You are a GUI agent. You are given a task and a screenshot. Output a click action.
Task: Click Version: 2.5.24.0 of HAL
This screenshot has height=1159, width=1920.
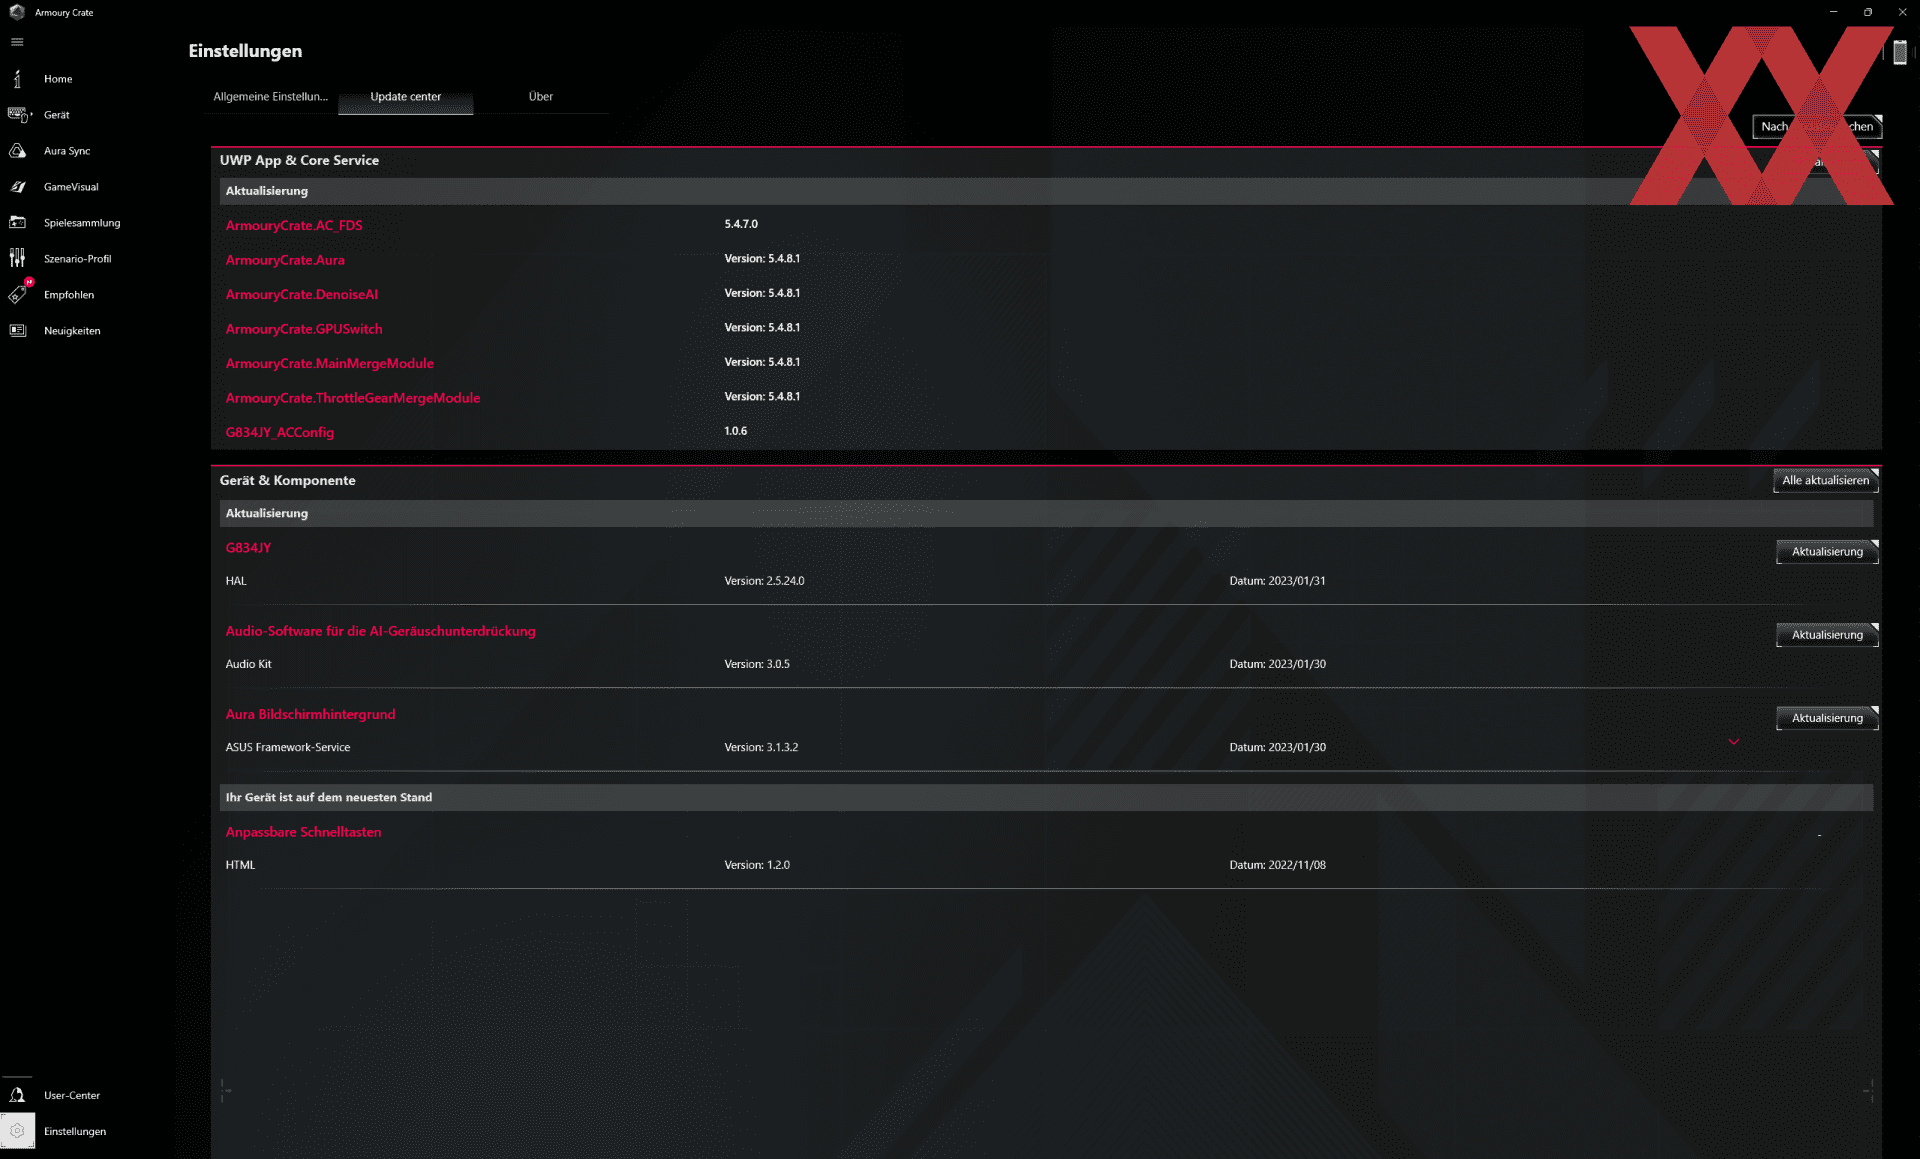[x=764, y=581]
